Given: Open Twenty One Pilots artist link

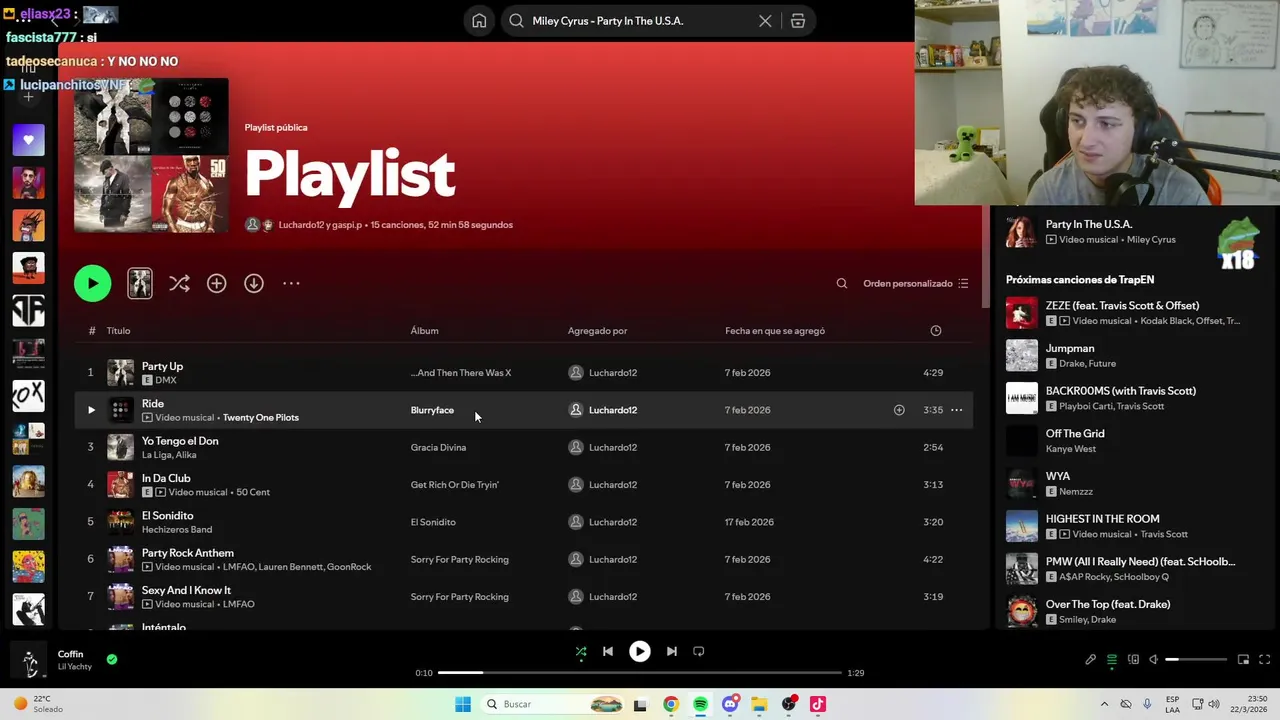Looking at the screenshot, I should [x=261, y=418].
